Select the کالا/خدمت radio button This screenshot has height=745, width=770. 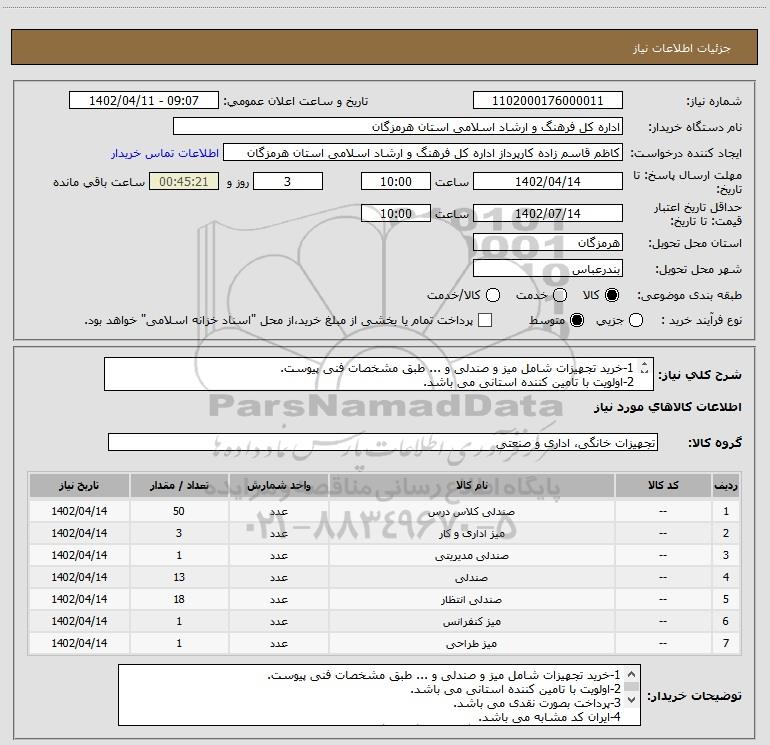coord(493,295)
